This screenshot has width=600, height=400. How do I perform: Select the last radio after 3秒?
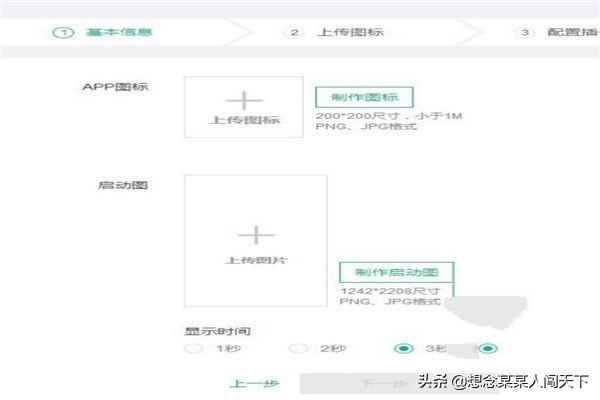488,349
